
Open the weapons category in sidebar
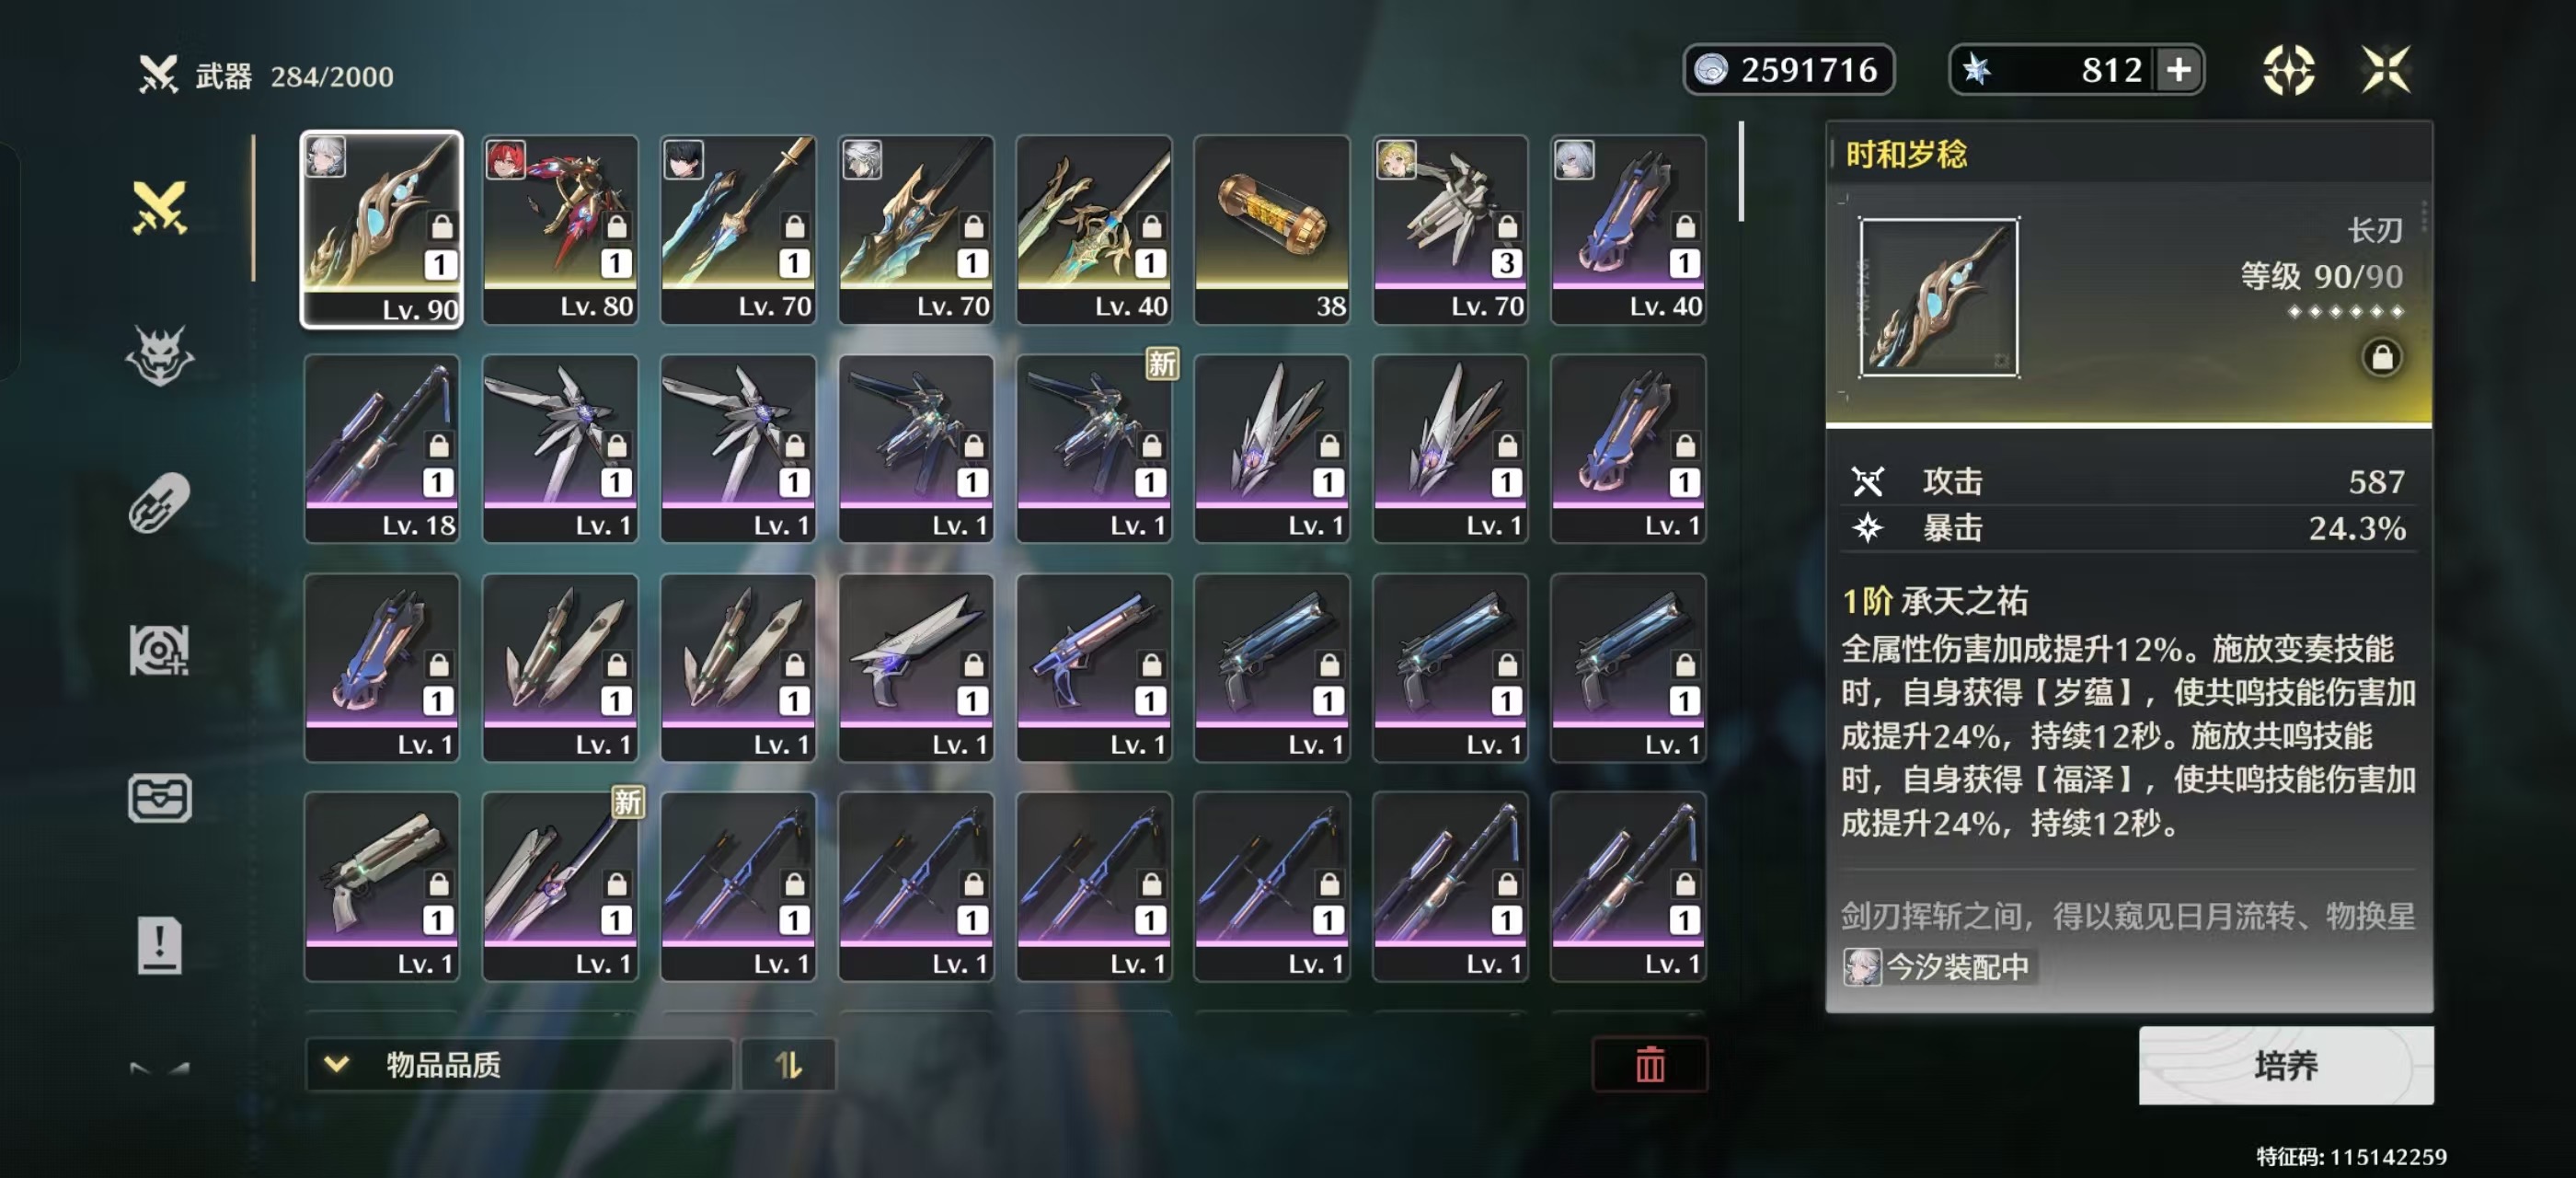pos(160,207)
